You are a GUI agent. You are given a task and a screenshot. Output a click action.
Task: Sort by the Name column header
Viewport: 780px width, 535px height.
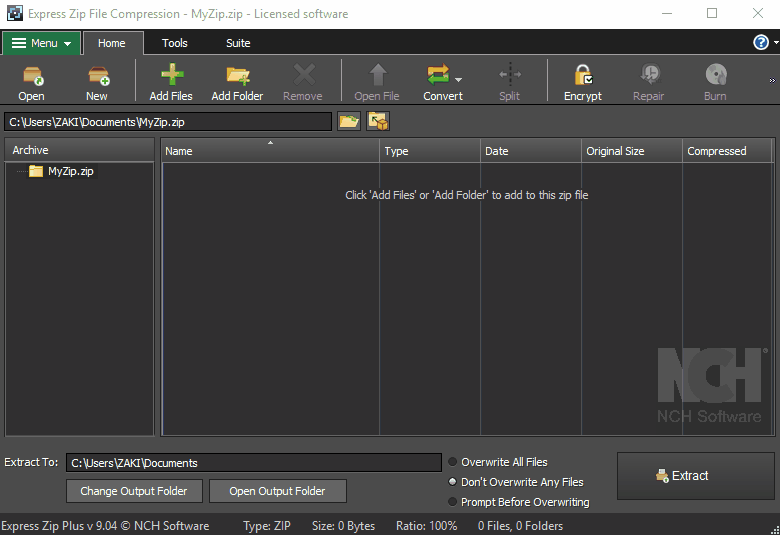pos(270,151)
